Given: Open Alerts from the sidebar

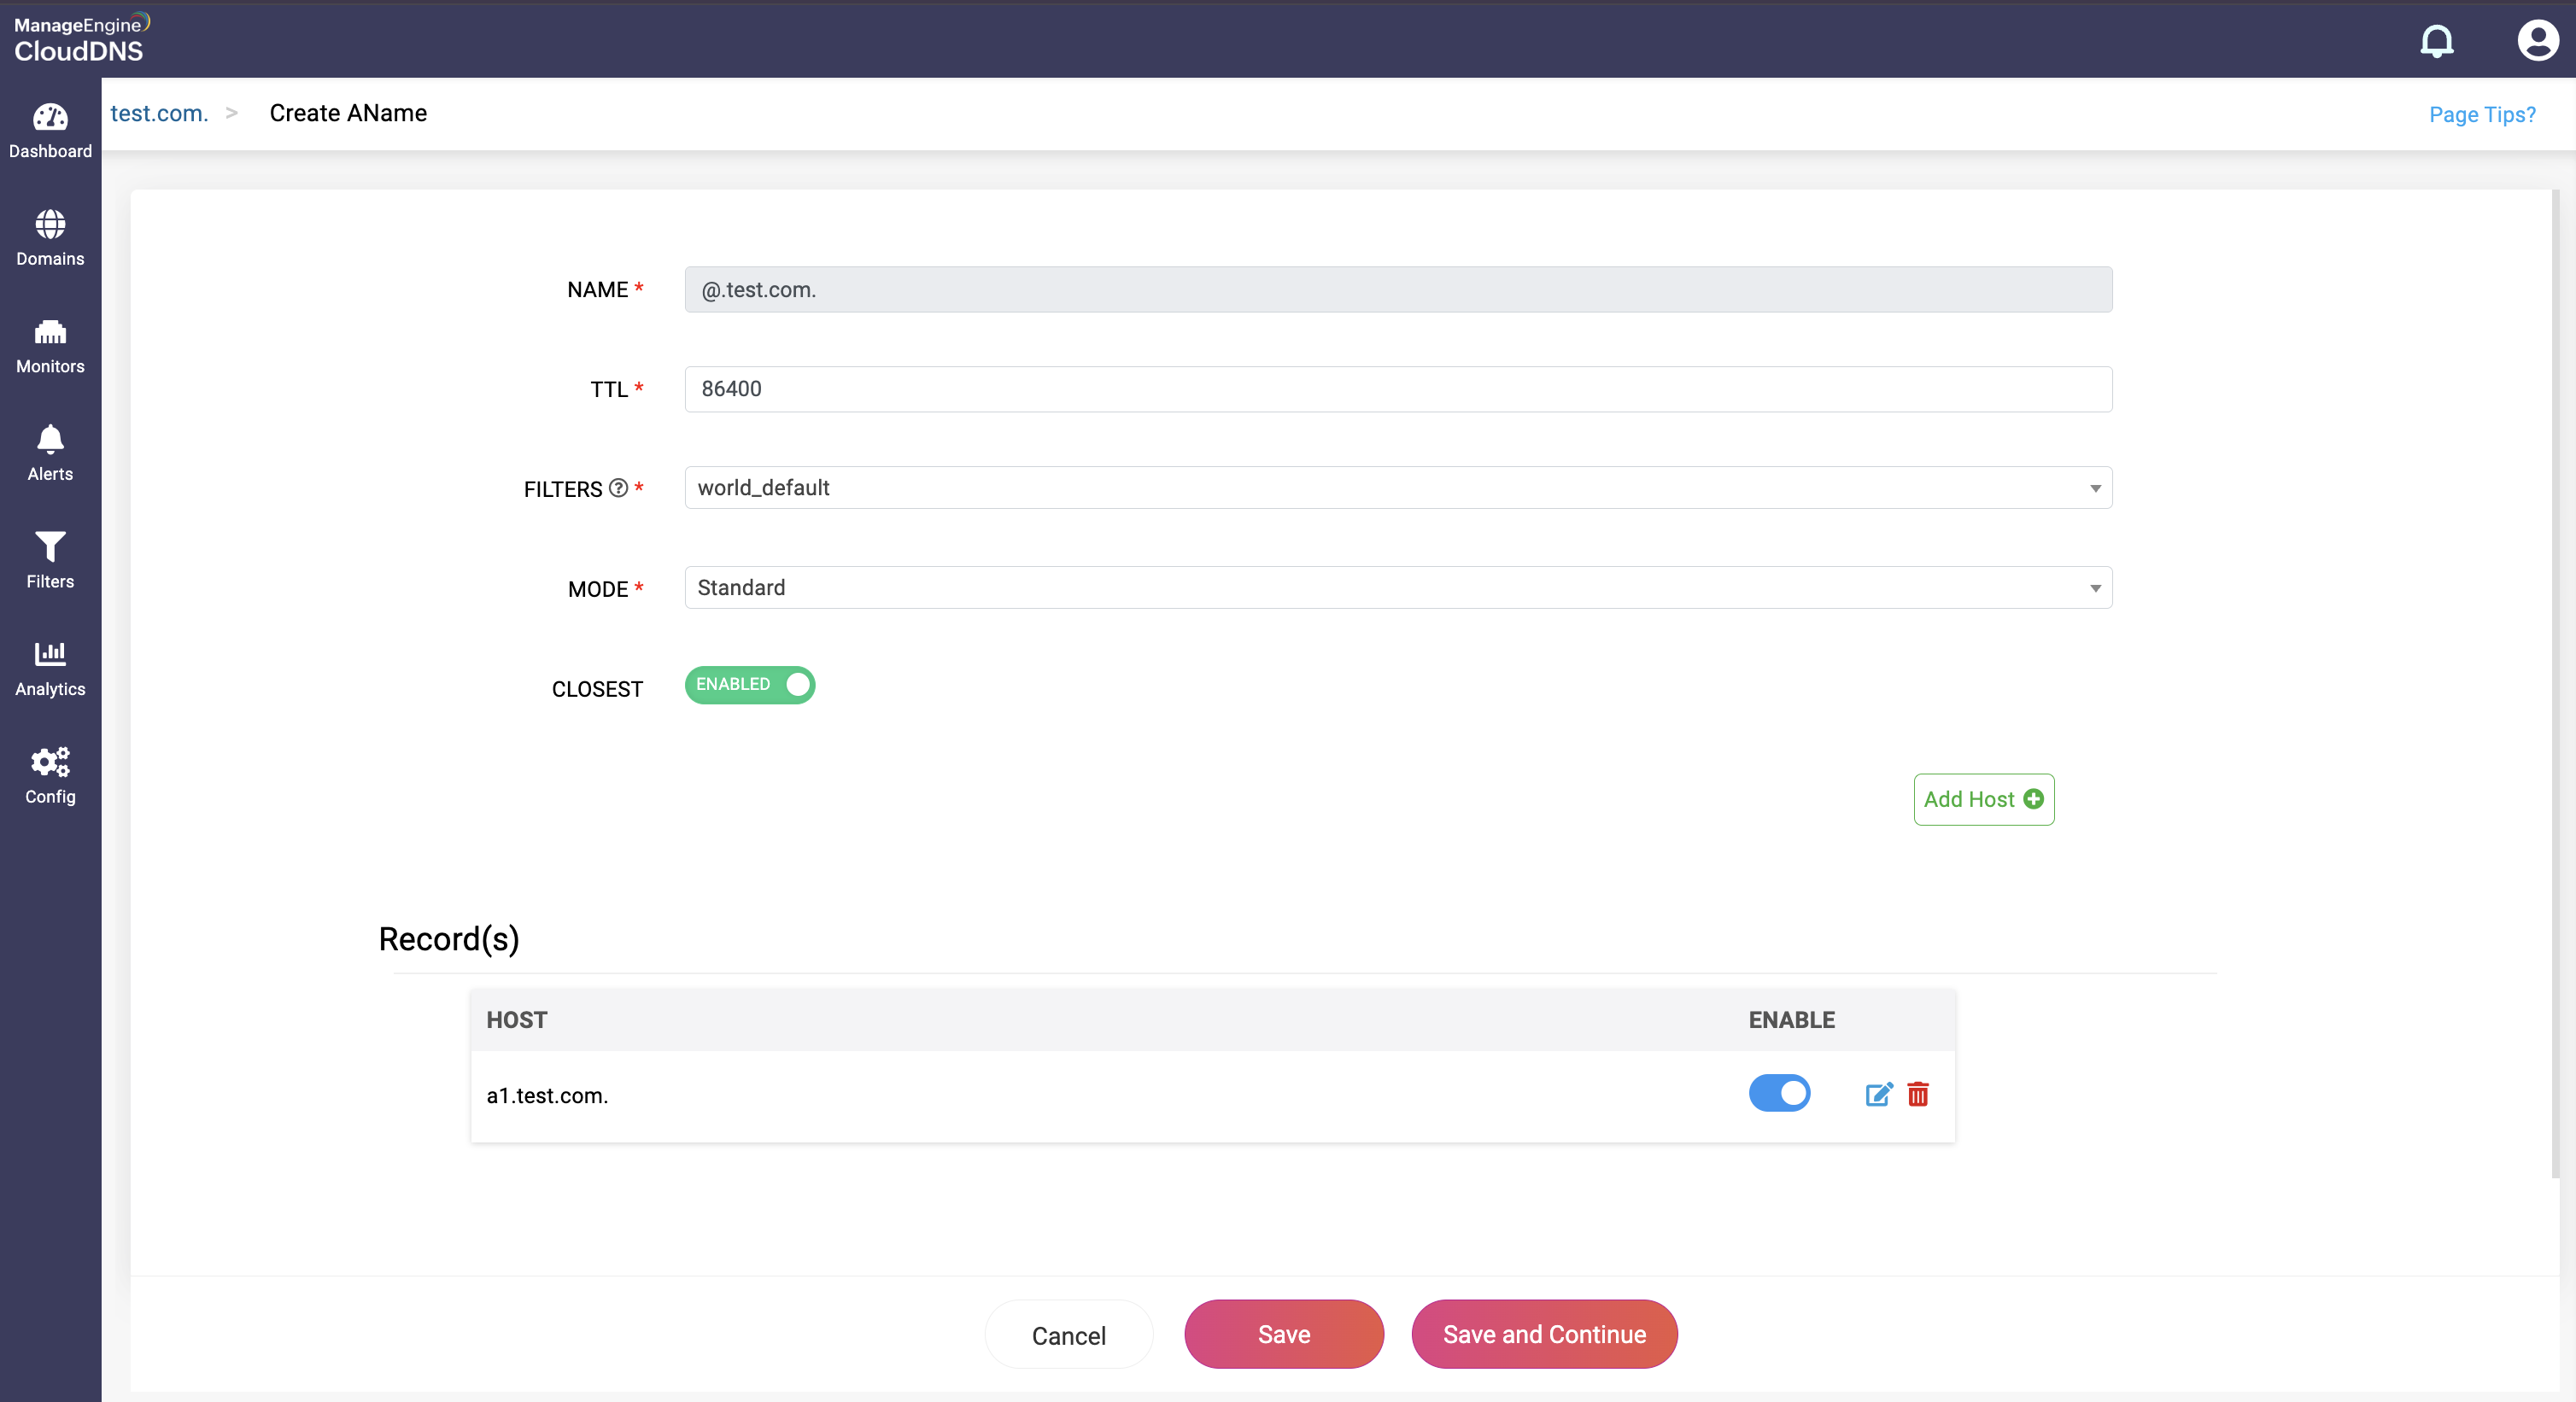Looking at the screenshot, I should (50, 453).
